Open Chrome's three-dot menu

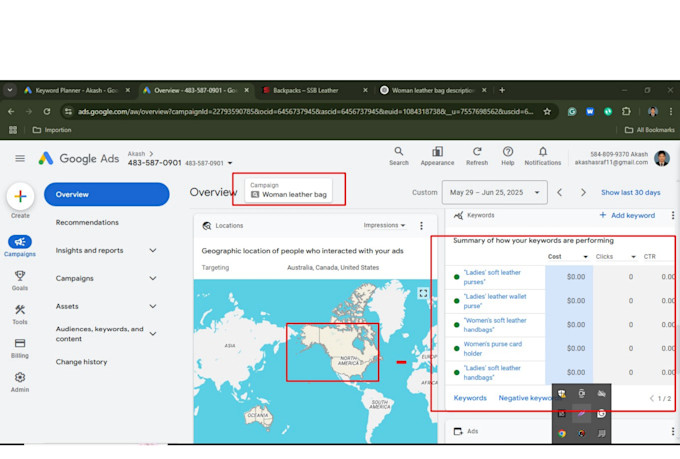[x=670, y=111]
